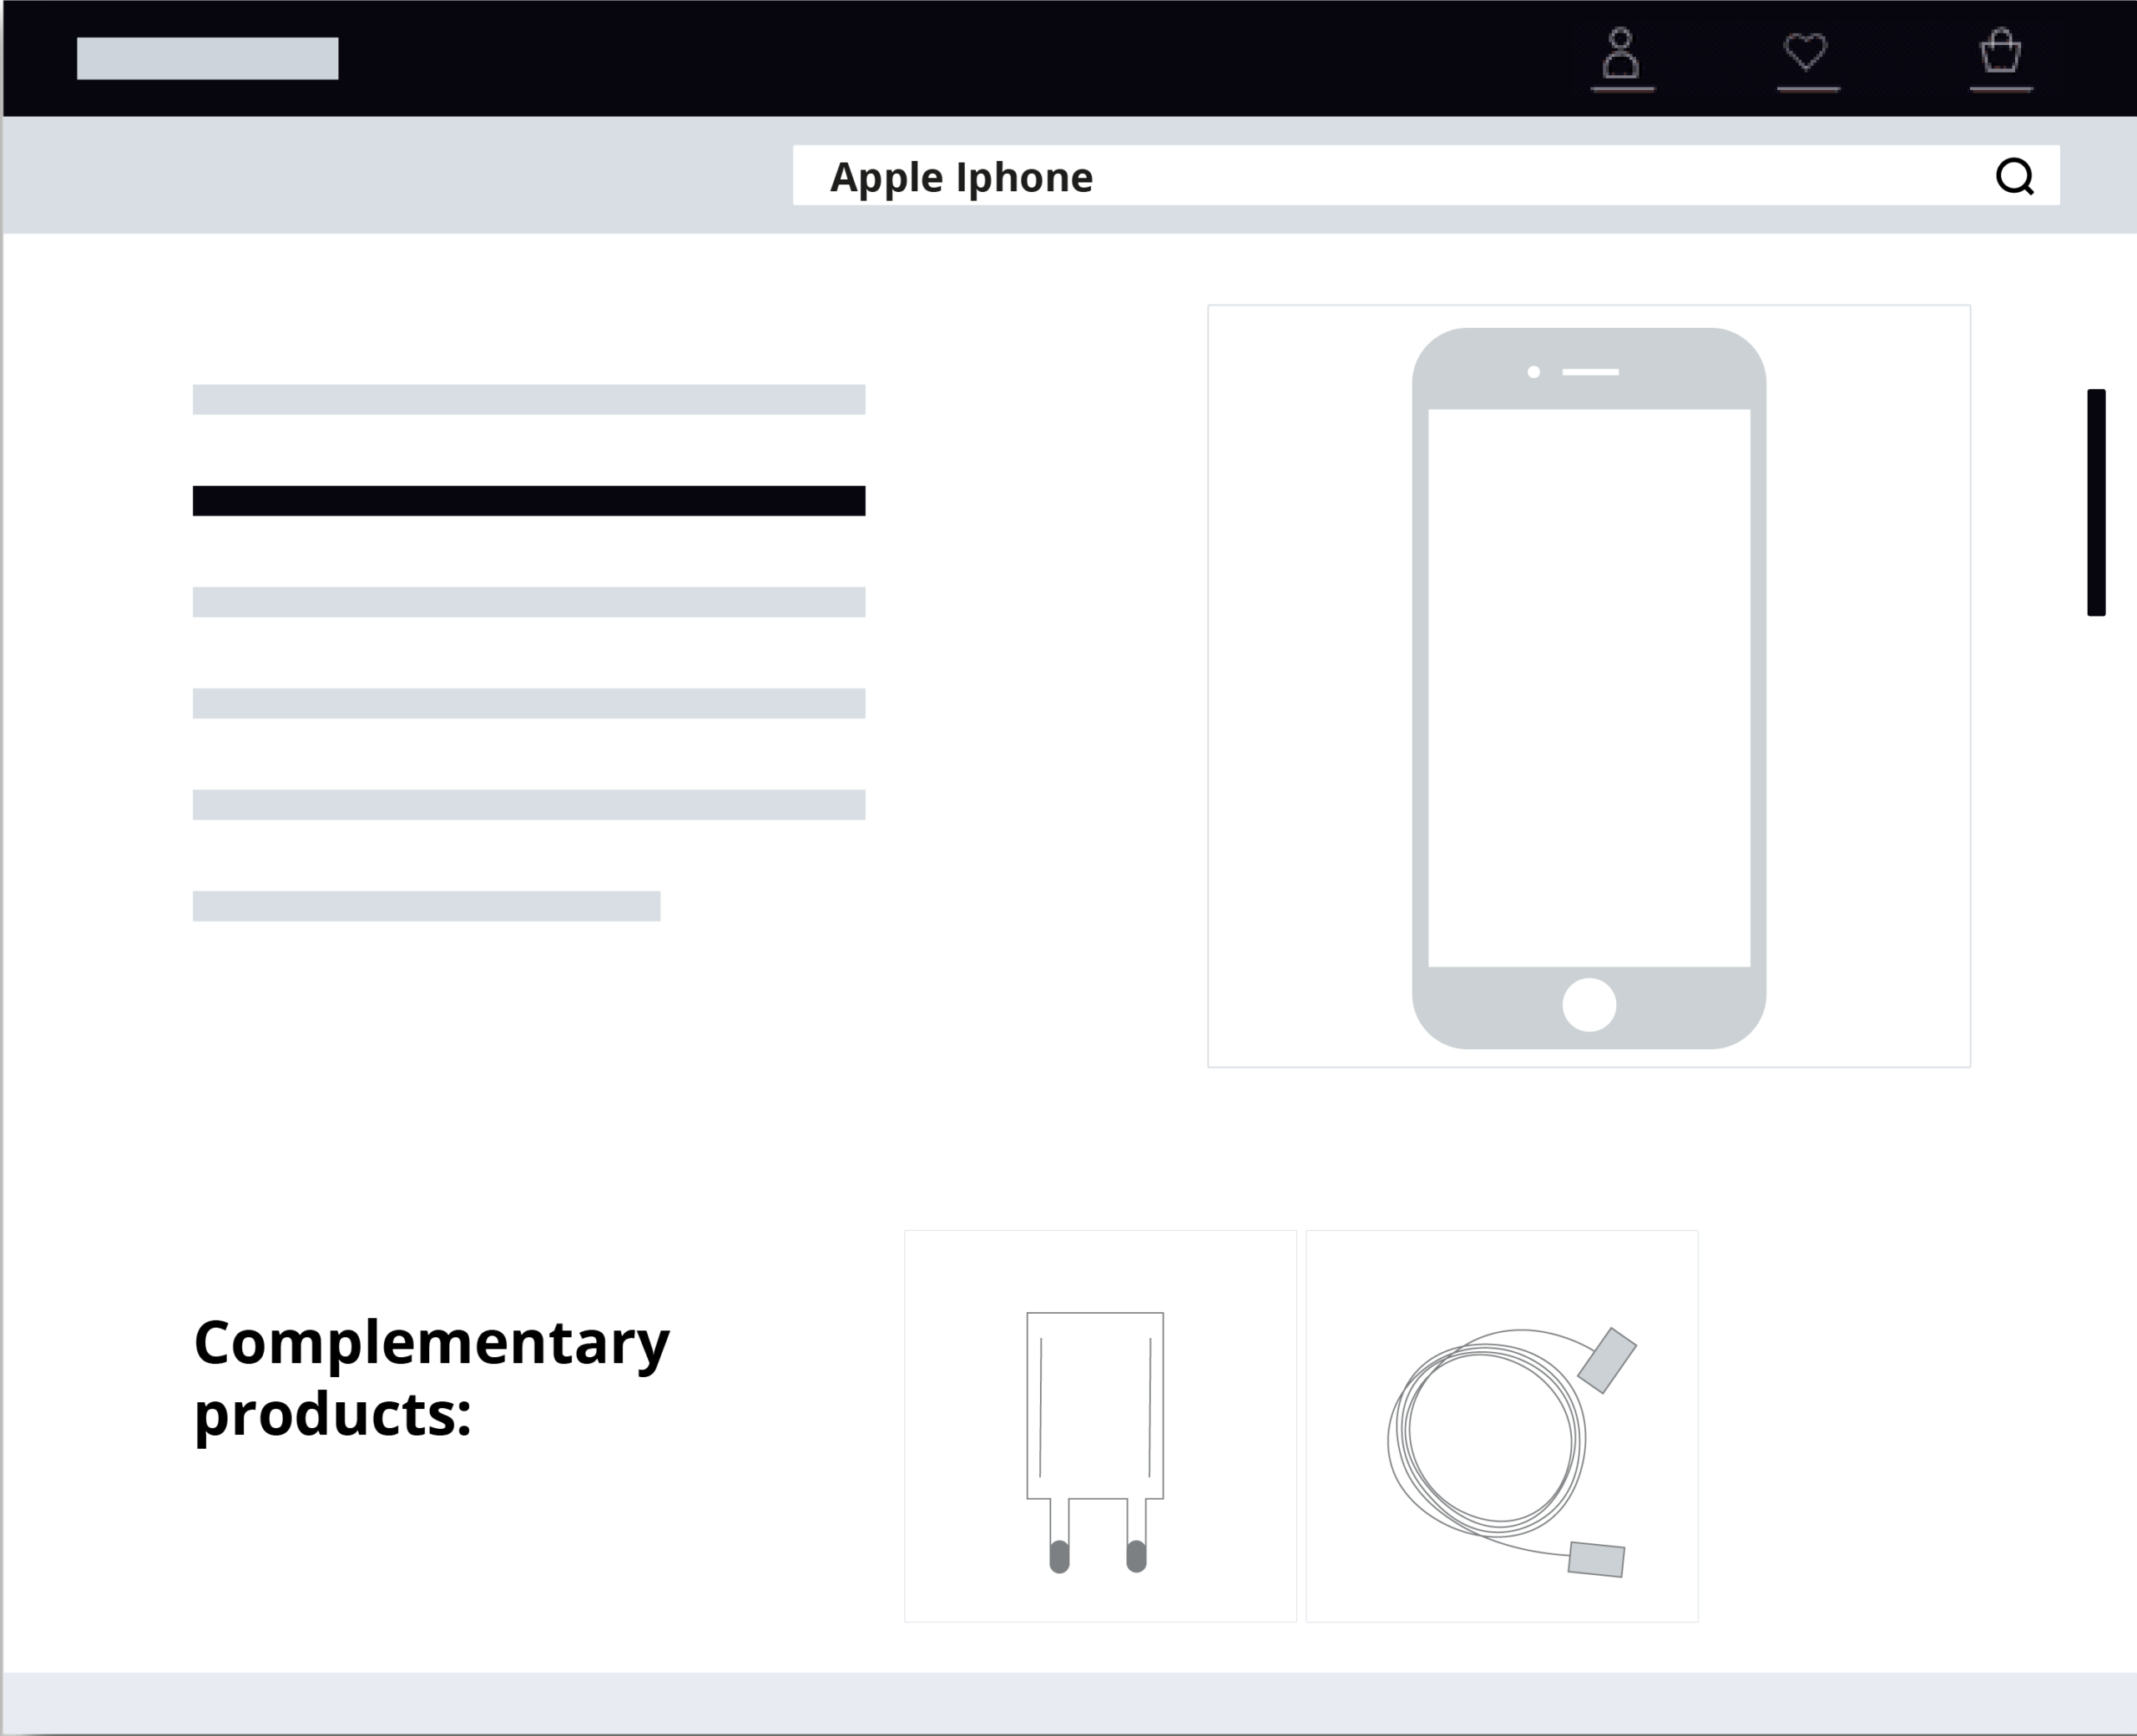
Task: Select the highlighted black menu bar
Action: click(529, 501)
